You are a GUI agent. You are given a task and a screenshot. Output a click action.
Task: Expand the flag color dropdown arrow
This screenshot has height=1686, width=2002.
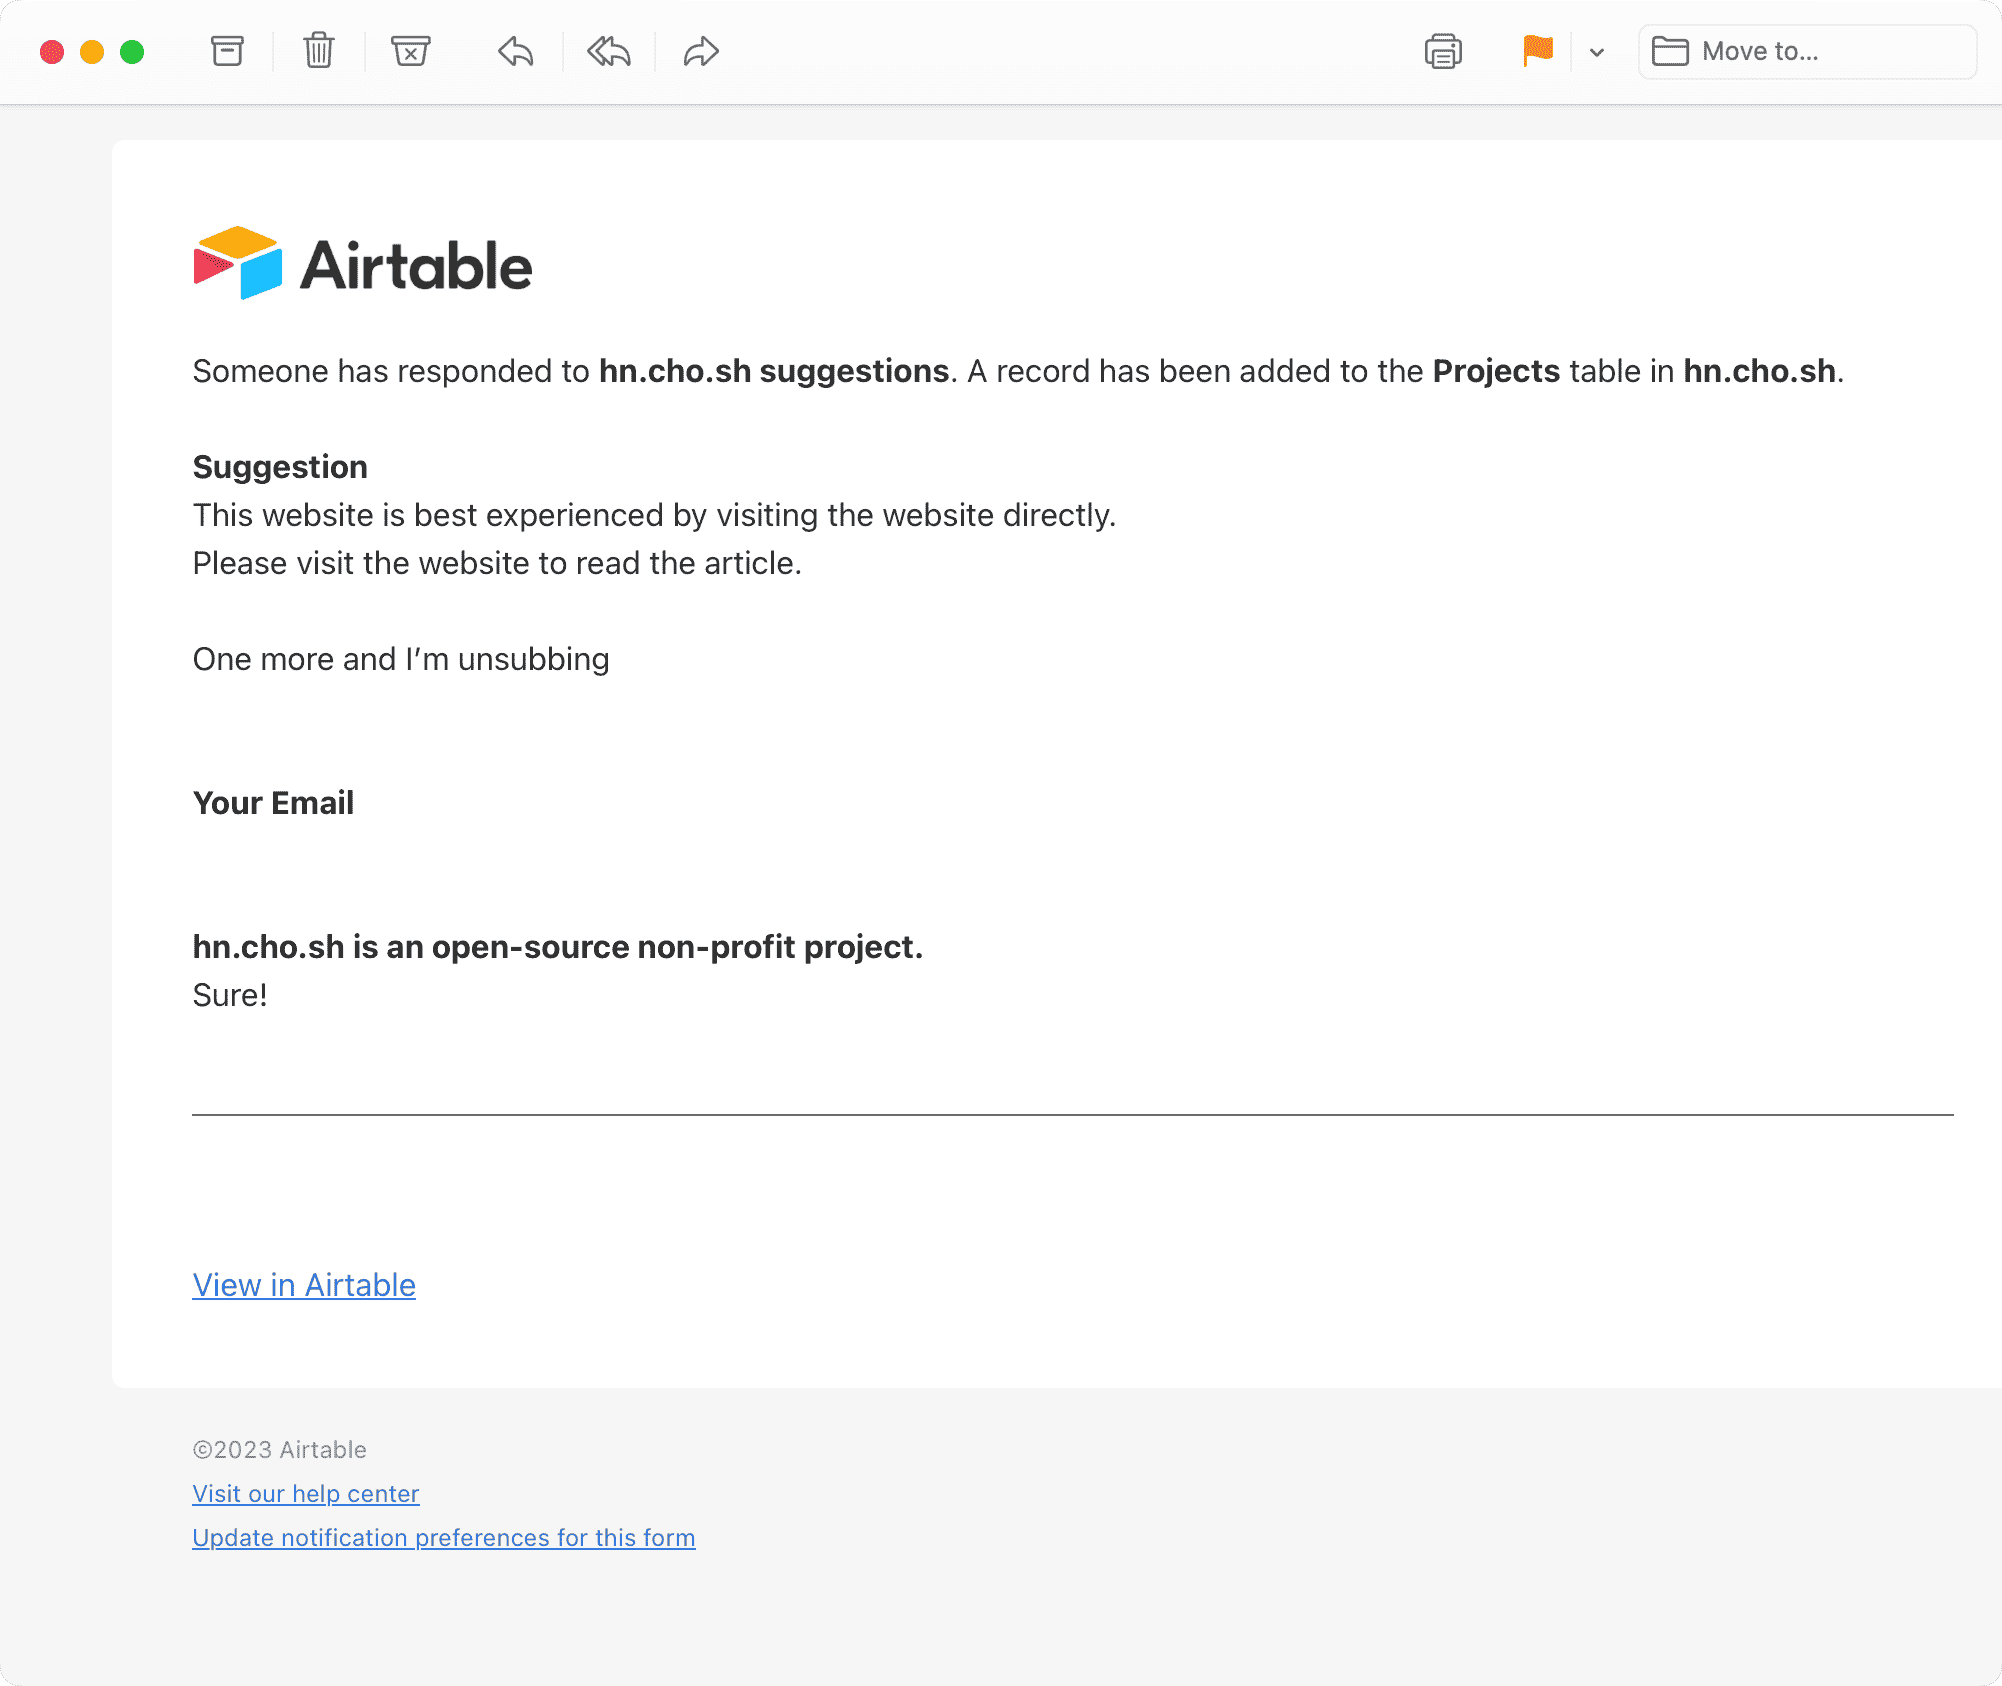pos(1597,52)
